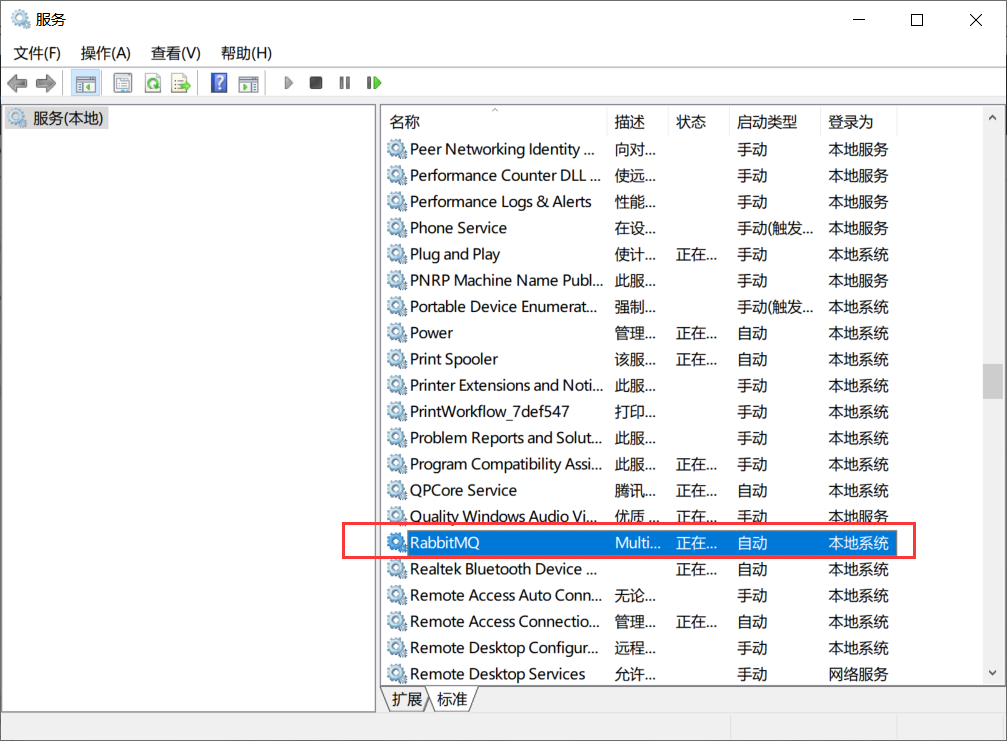Select the Remote Desktop Services name
The image size is (1007, 741).
click(x=497, y=674)
